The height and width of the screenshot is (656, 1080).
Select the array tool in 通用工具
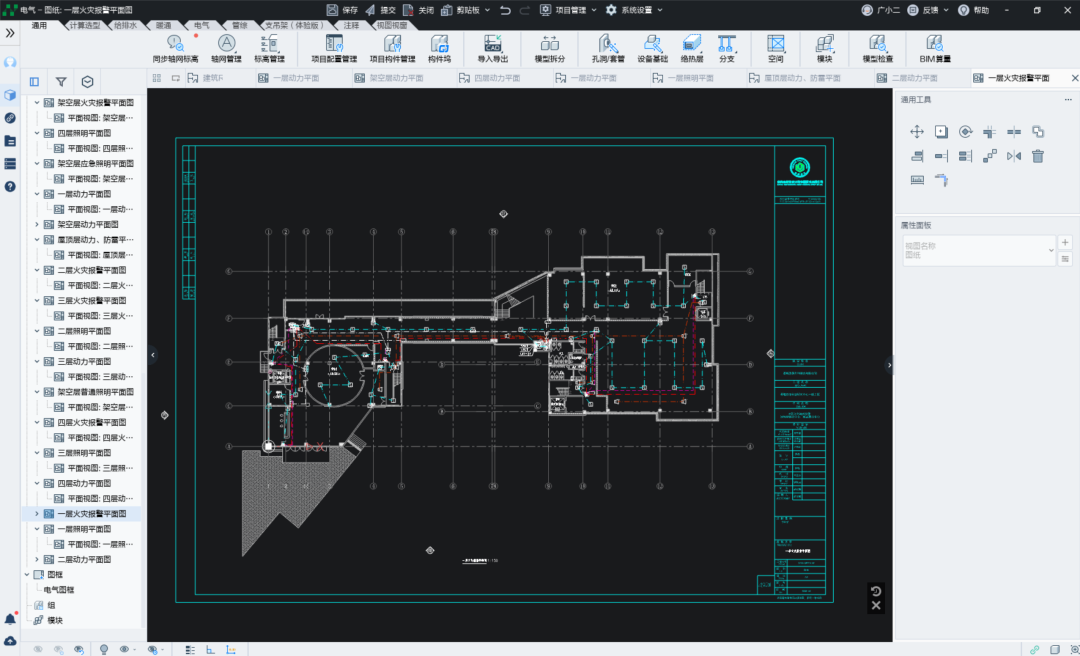[x=990, y=156]
